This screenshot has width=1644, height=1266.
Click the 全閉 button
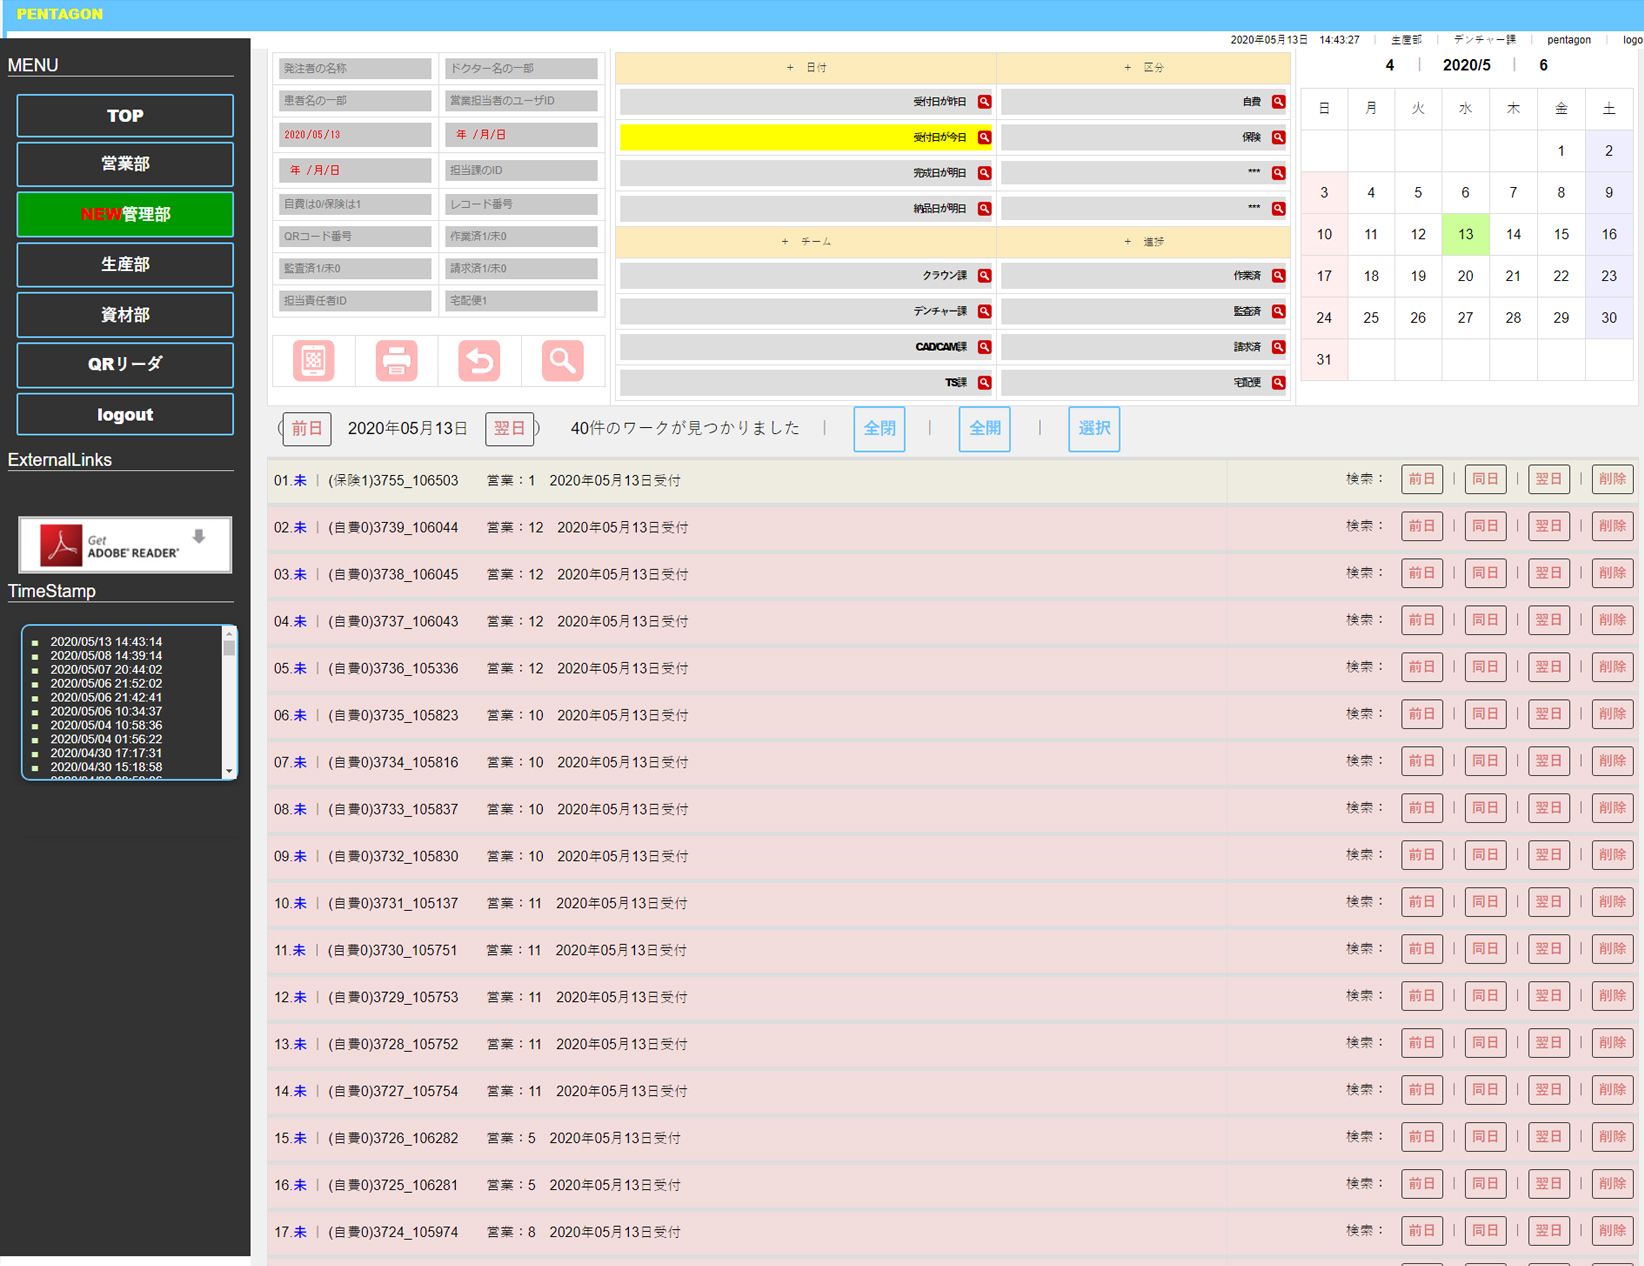[x=879, y=429]
